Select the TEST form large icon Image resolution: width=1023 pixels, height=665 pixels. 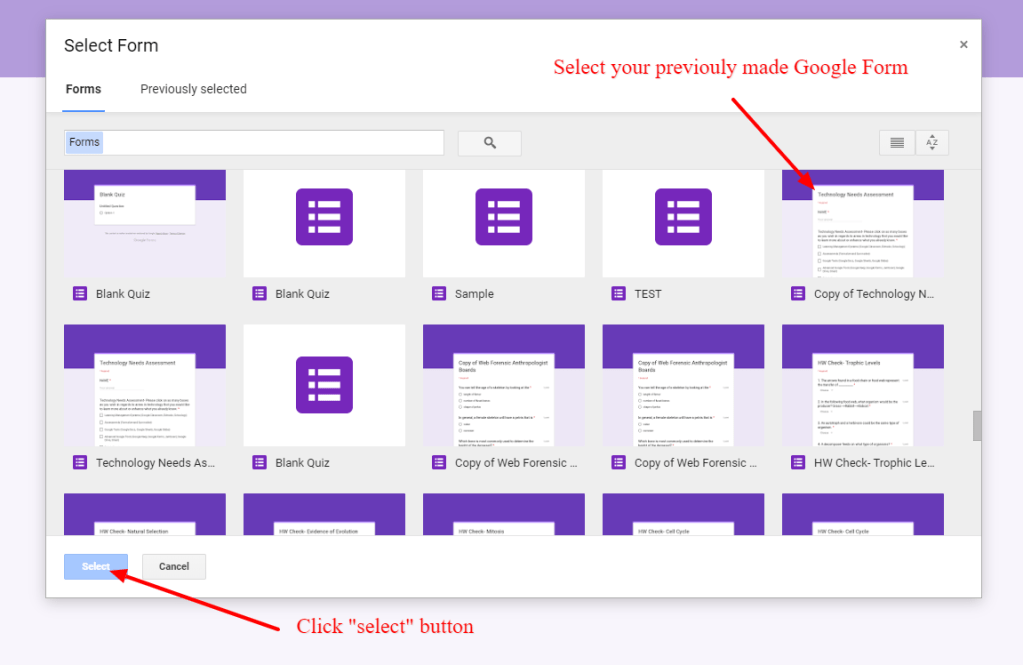[x=683, y=217]
